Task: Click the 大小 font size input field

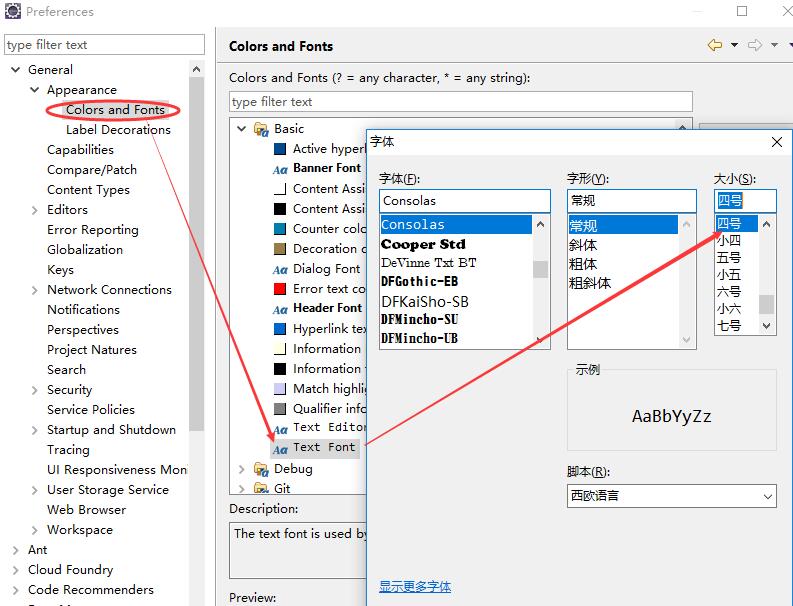Action: (x=745, y=201)
